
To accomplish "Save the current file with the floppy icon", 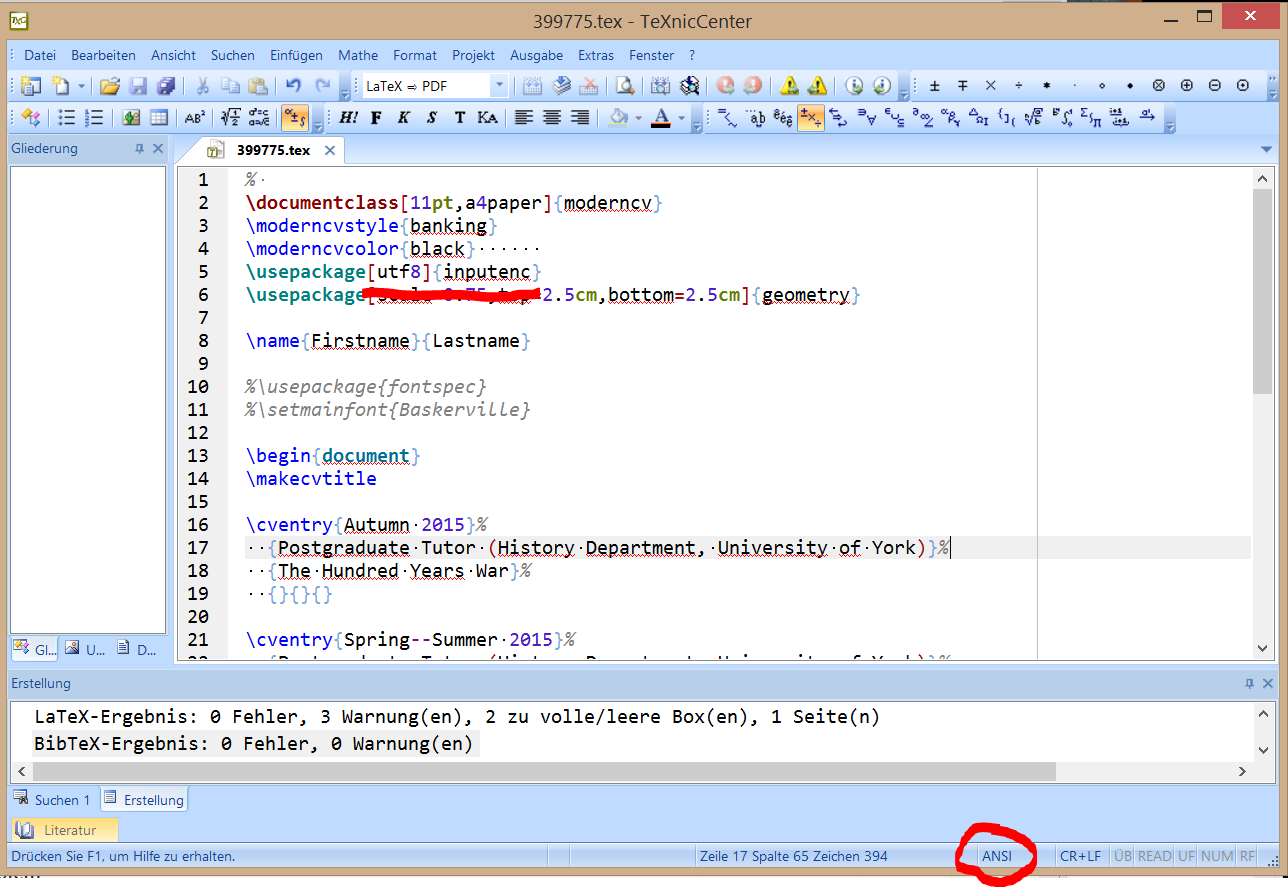I will [x=138, y=86].
